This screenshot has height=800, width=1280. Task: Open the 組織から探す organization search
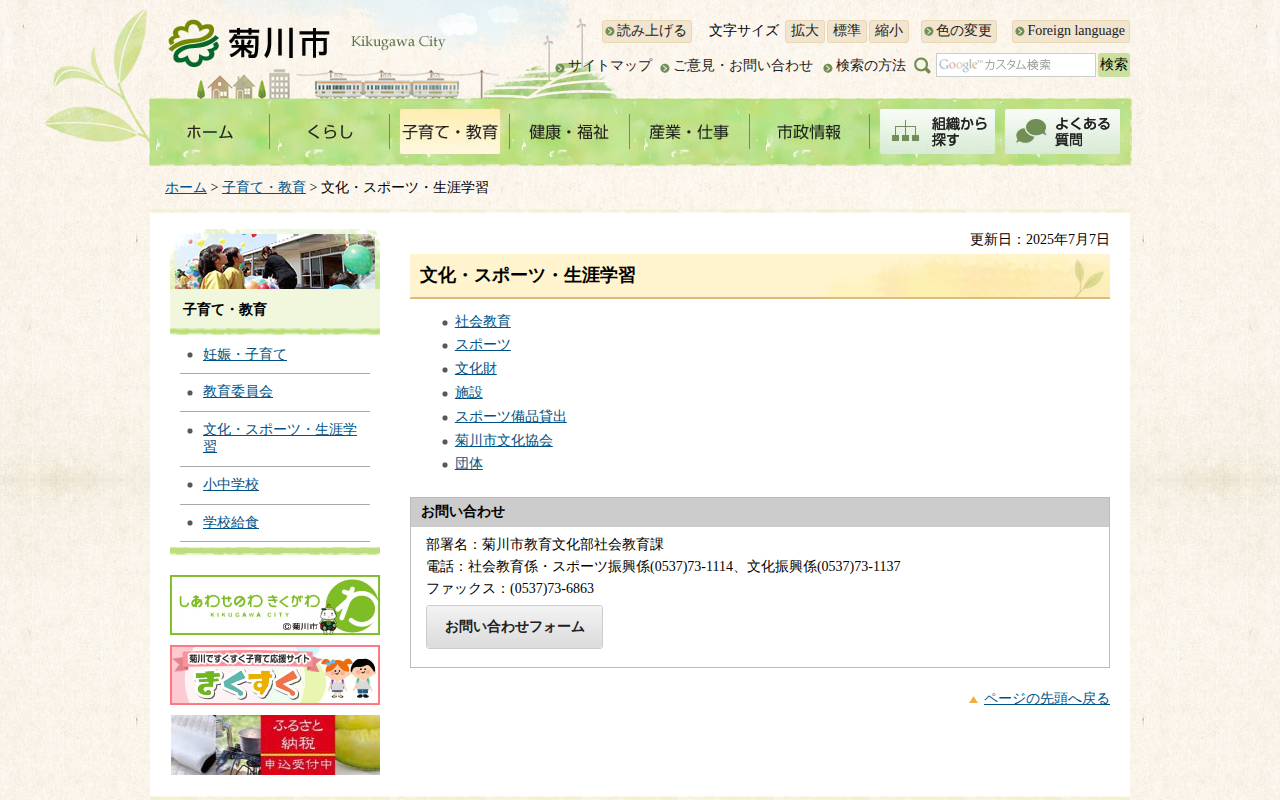937,131
